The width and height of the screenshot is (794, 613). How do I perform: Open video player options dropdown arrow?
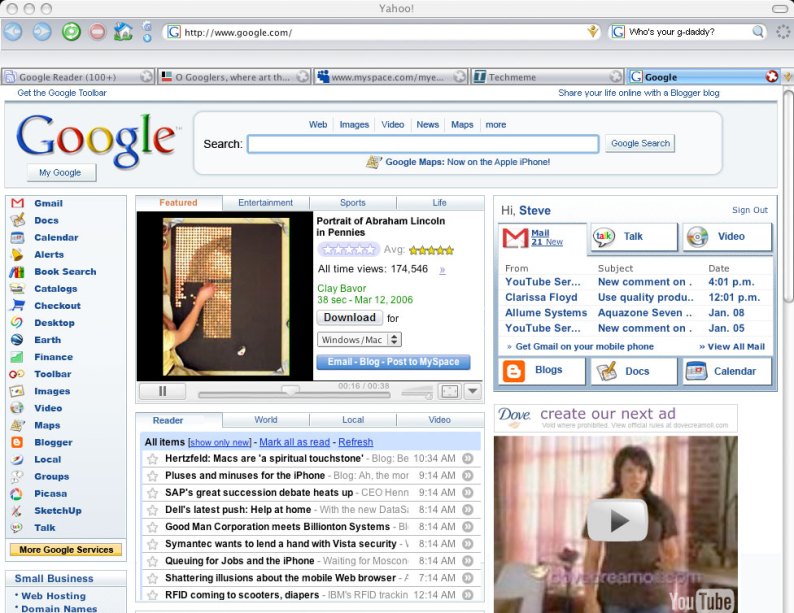472,391
